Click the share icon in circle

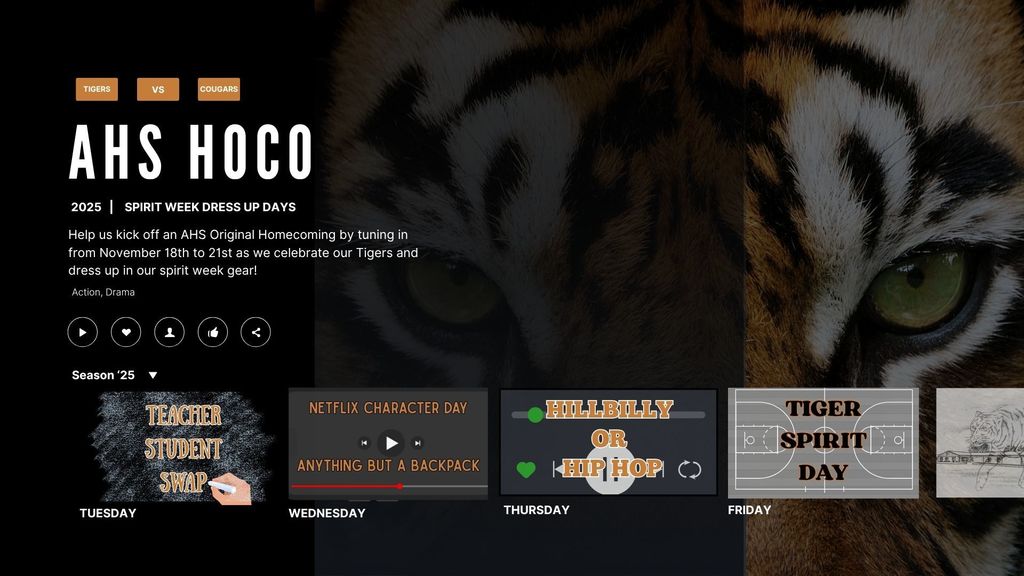(x=256, y=332)
